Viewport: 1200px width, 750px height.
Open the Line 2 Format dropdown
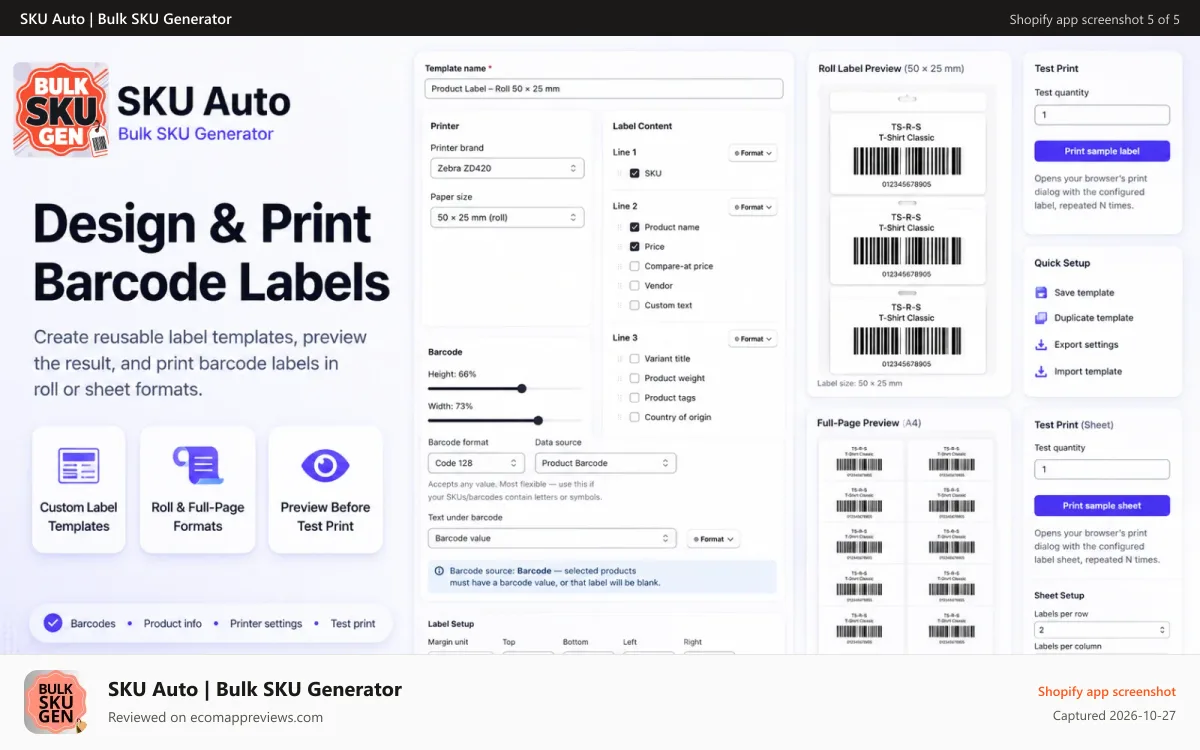752,207
